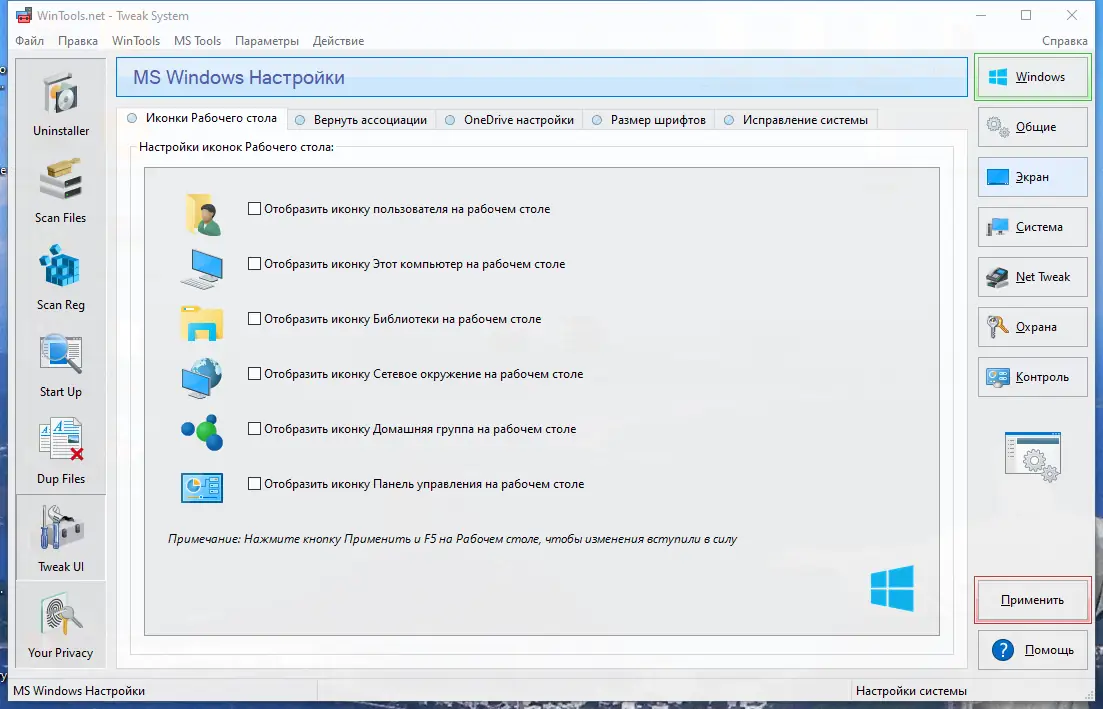
Task: Open the Действие menu
Action: click(x=338, y=41)
